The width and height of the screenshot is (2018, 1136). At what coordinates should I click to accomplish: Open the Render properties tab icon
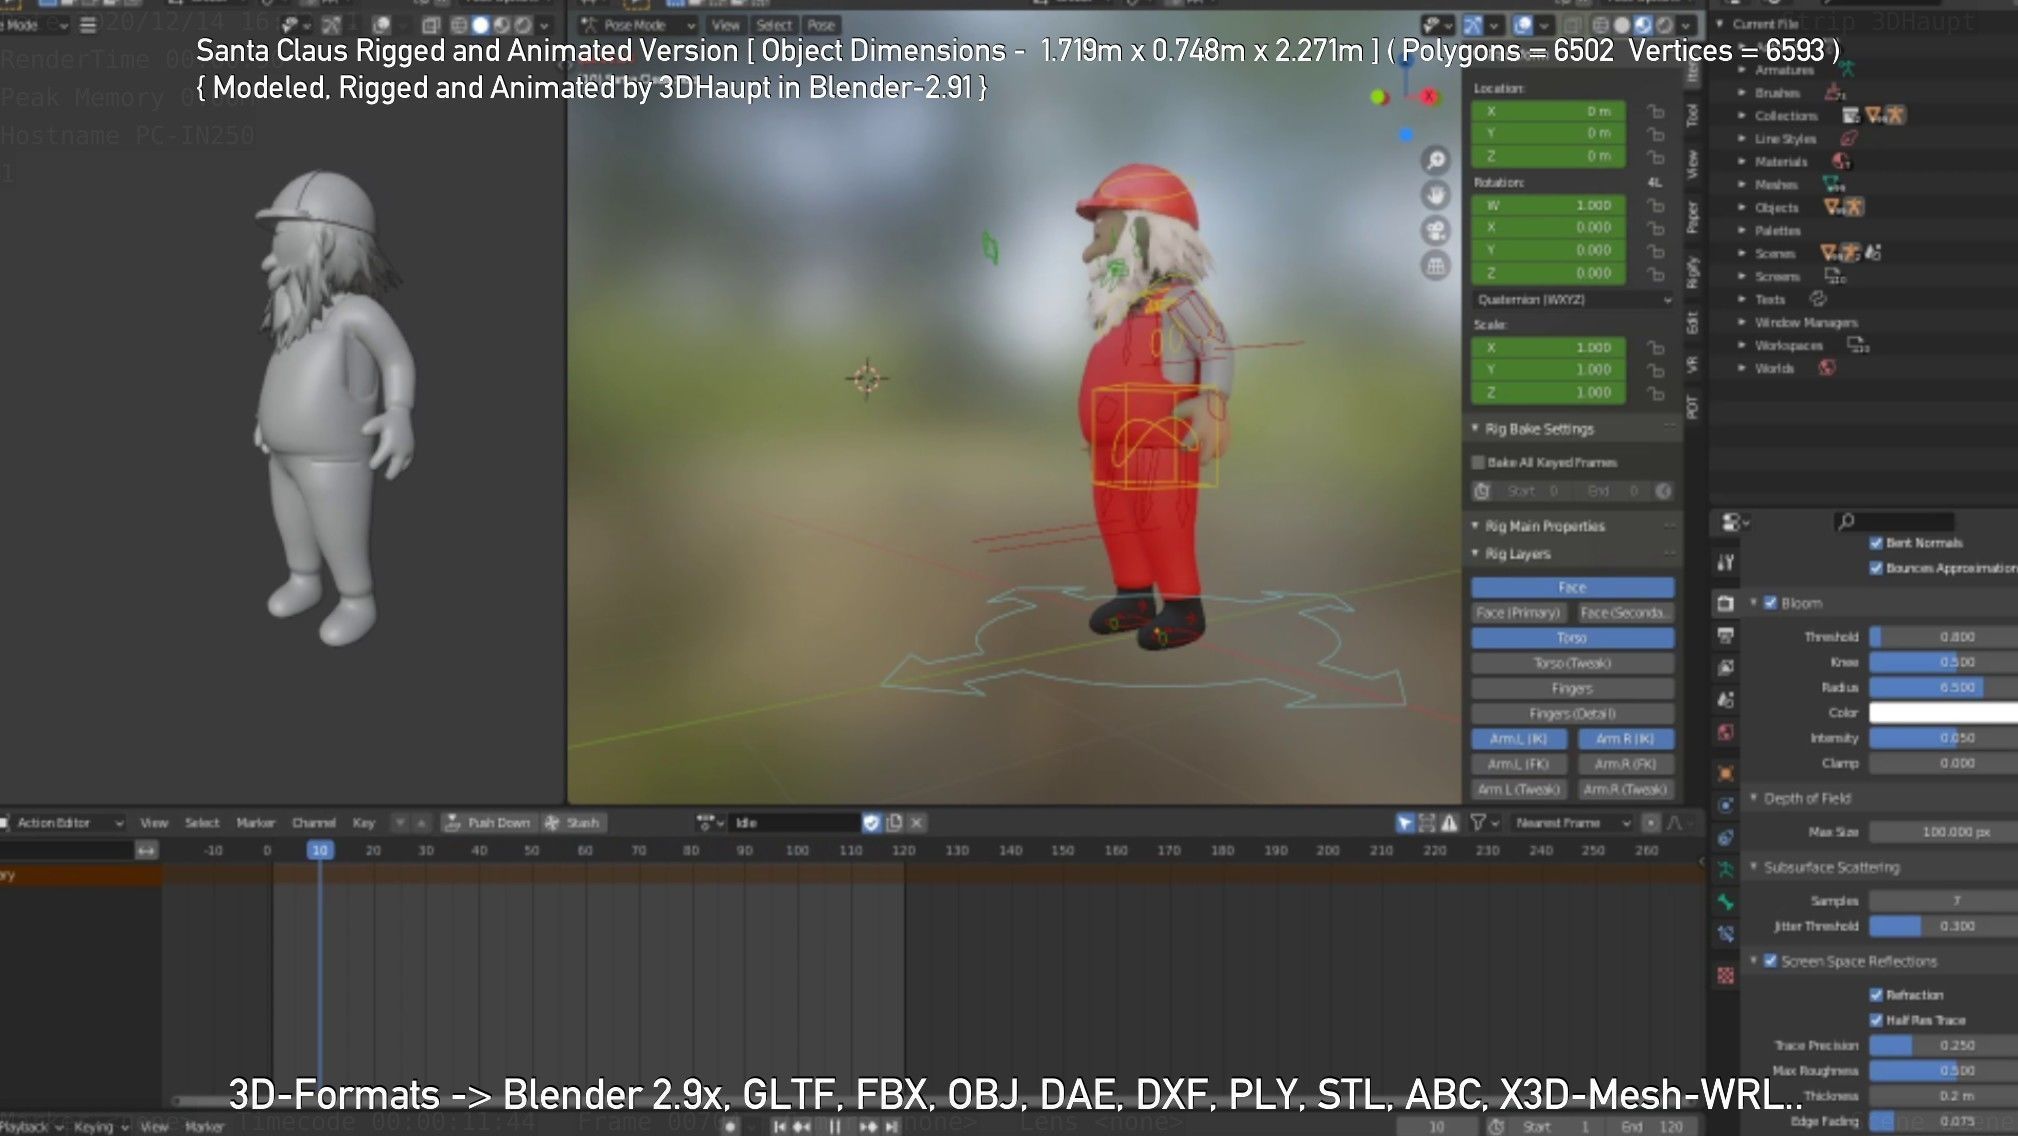[x=1726, y=603]
